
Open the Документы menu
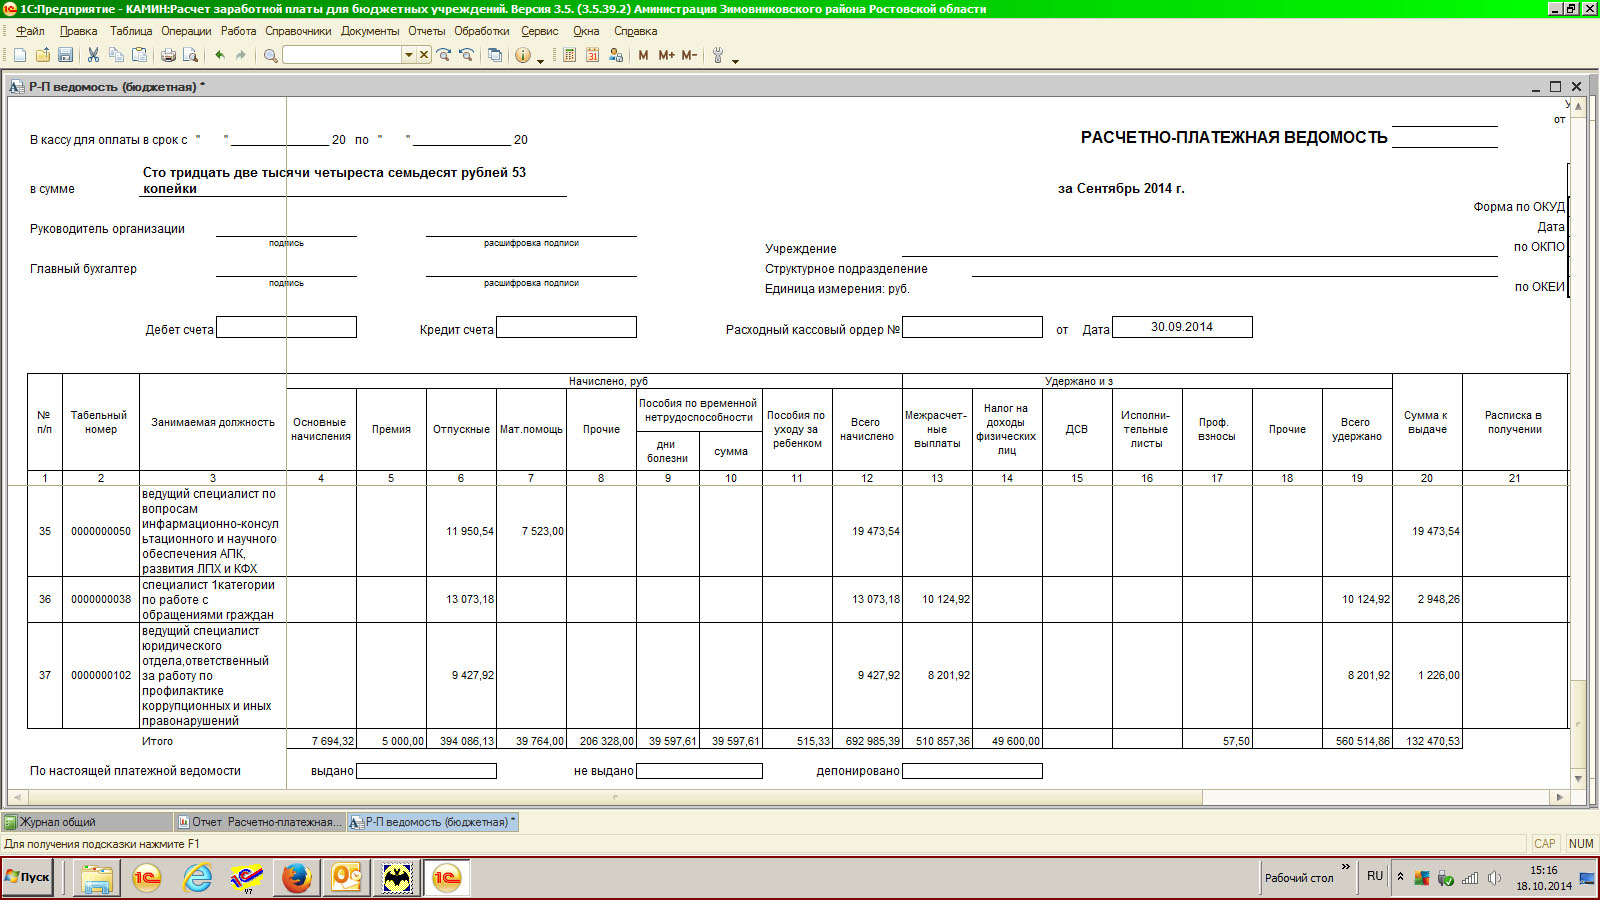[x=370, y=31]
